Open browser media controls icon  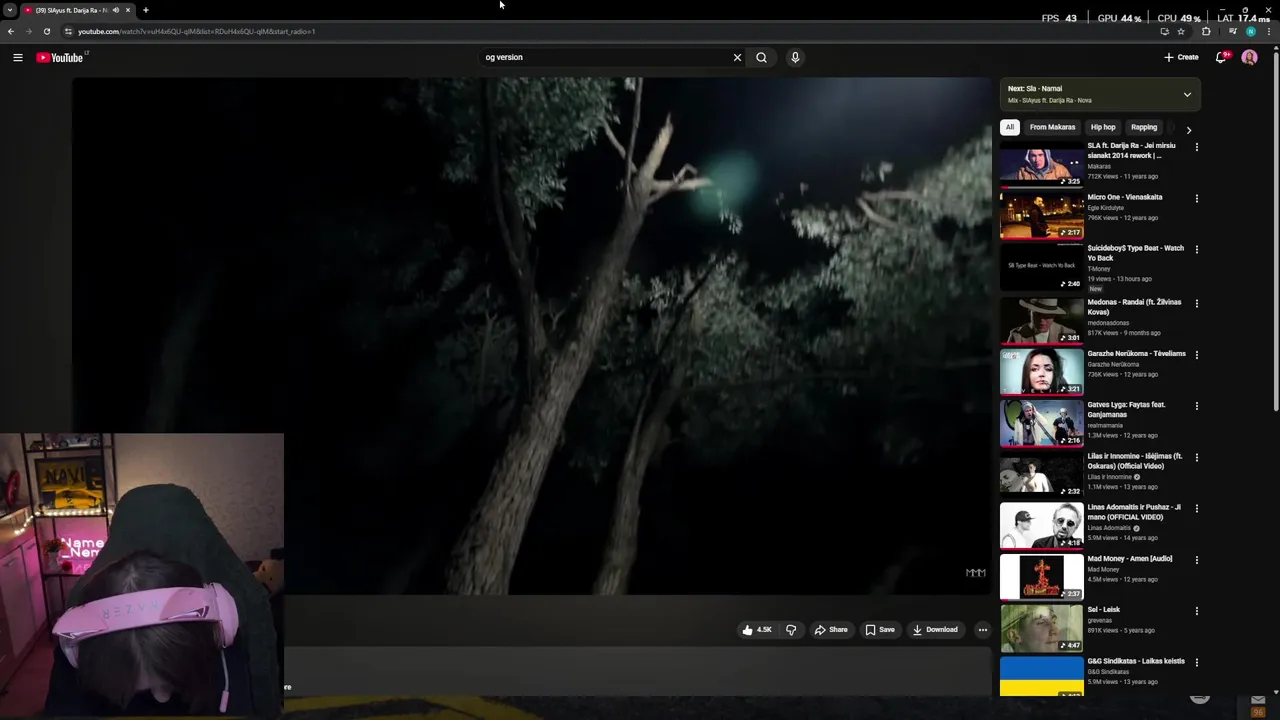(x=1232, y=31)
